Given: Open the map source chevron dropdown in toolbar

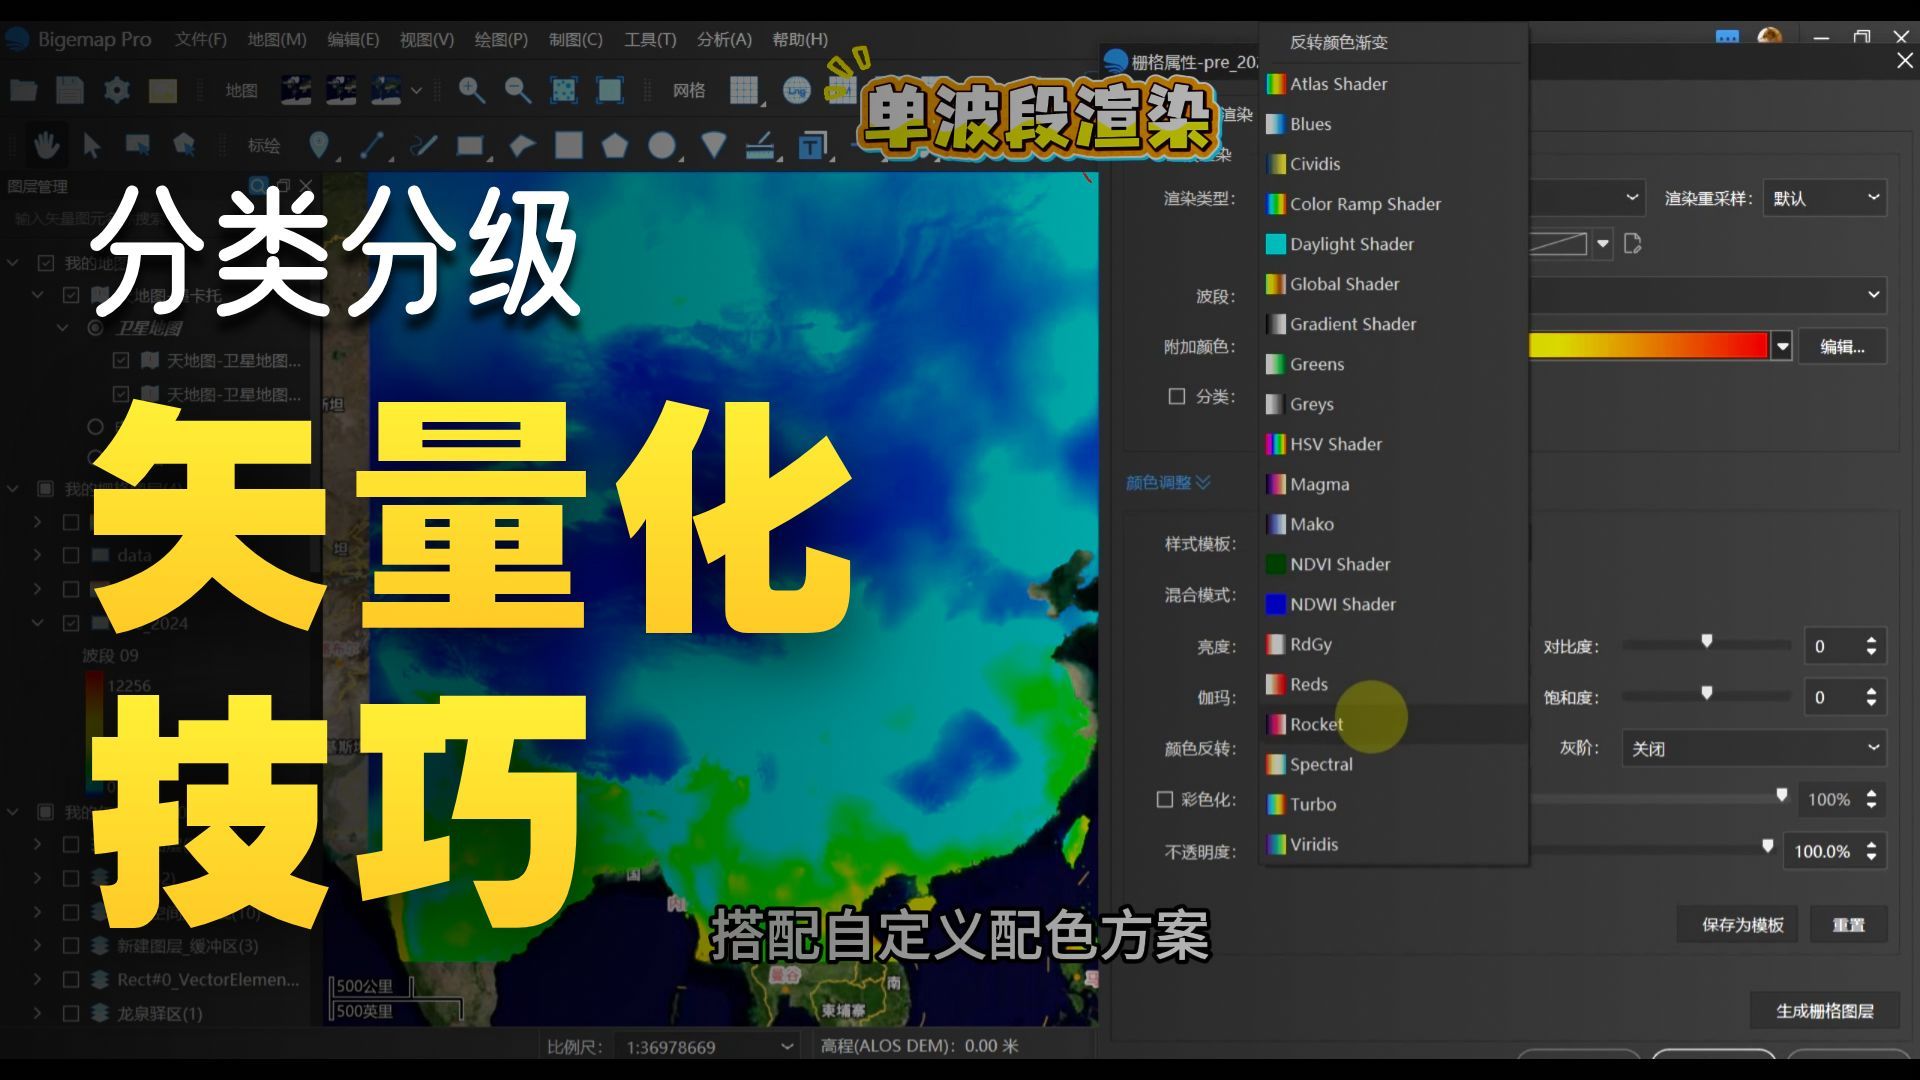Looking at the screenshot, I should (x=416, y=91).
